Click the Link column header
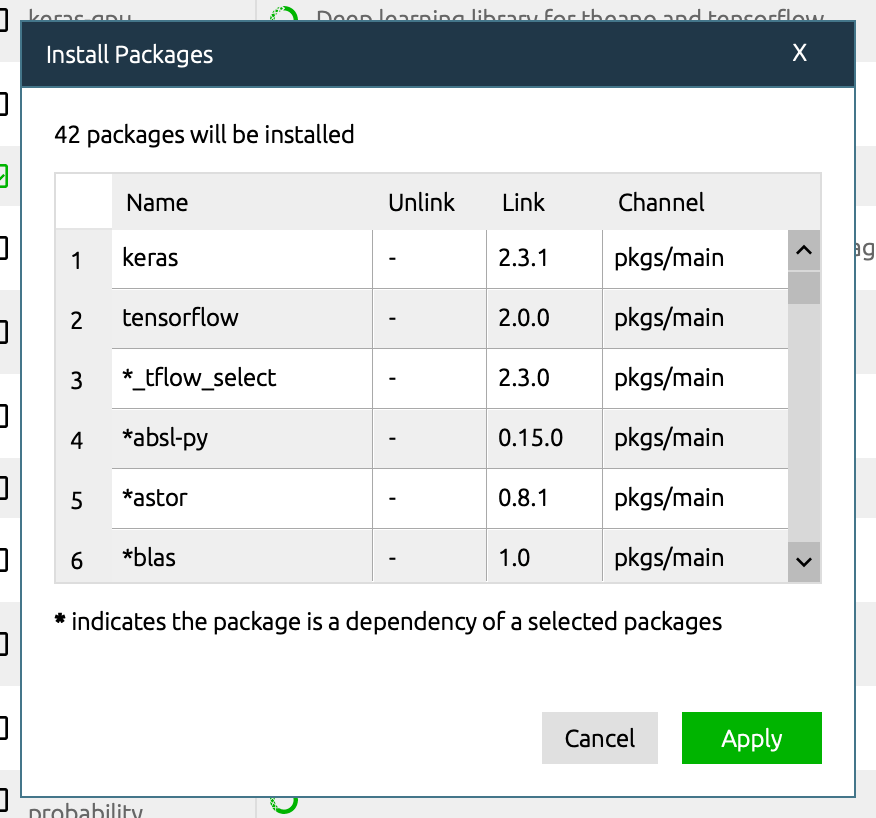Viewport: 876px width, 818px height. click(523, 203)
